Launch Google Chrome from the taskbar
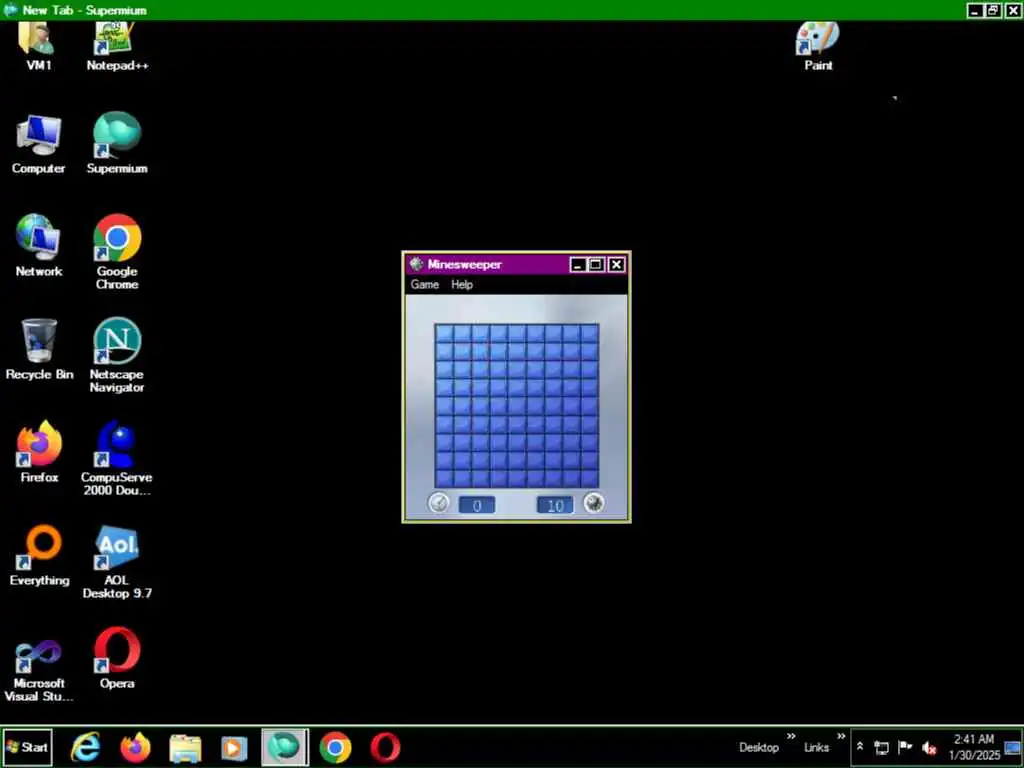The width and height of the screenshot is (1024, 768). [335, 747]
